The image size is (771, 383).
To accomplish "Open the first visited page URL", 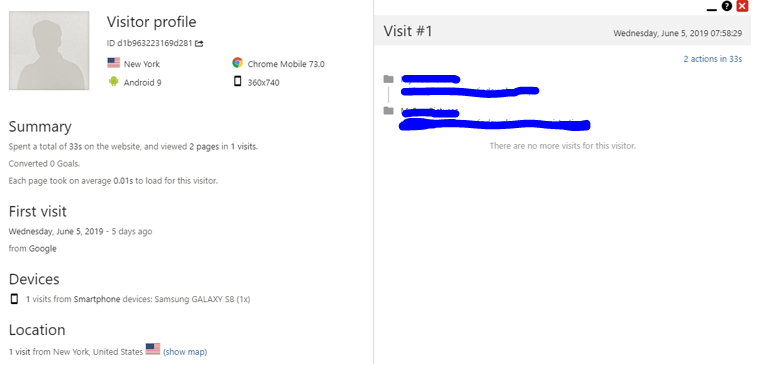I will click(470, 91).
